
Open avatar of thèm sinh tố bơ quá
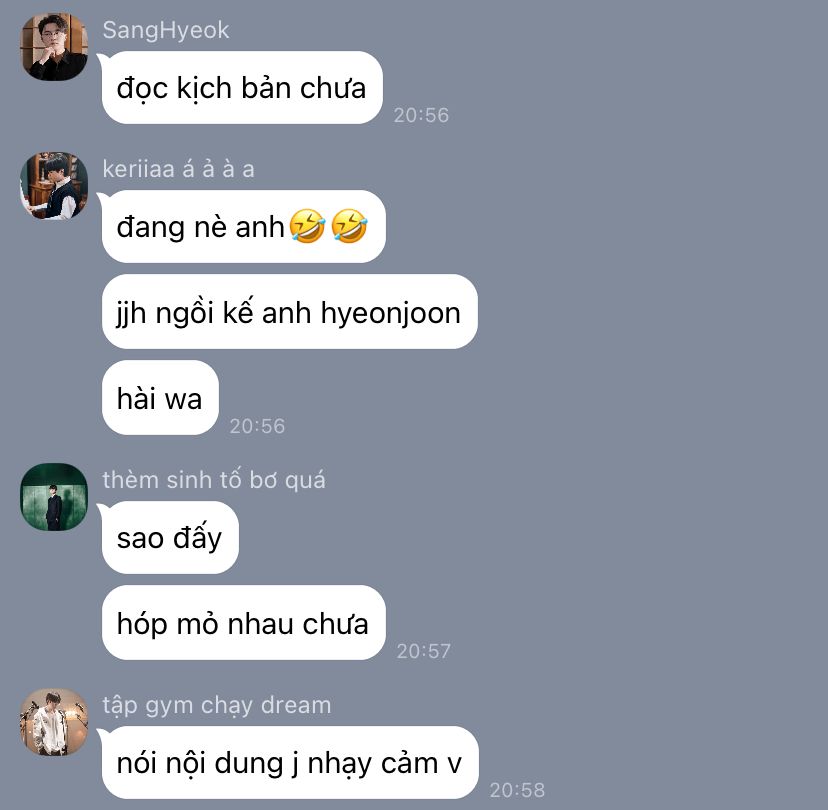point(54,497)
